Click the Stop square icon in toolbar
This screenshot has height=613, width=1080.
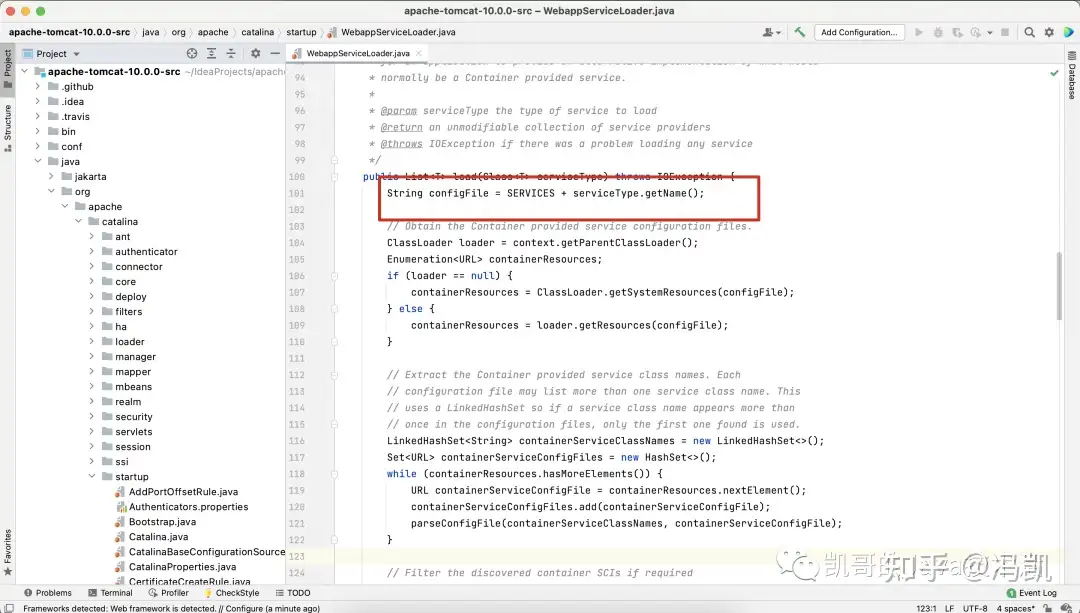[x=1005, y=32]
